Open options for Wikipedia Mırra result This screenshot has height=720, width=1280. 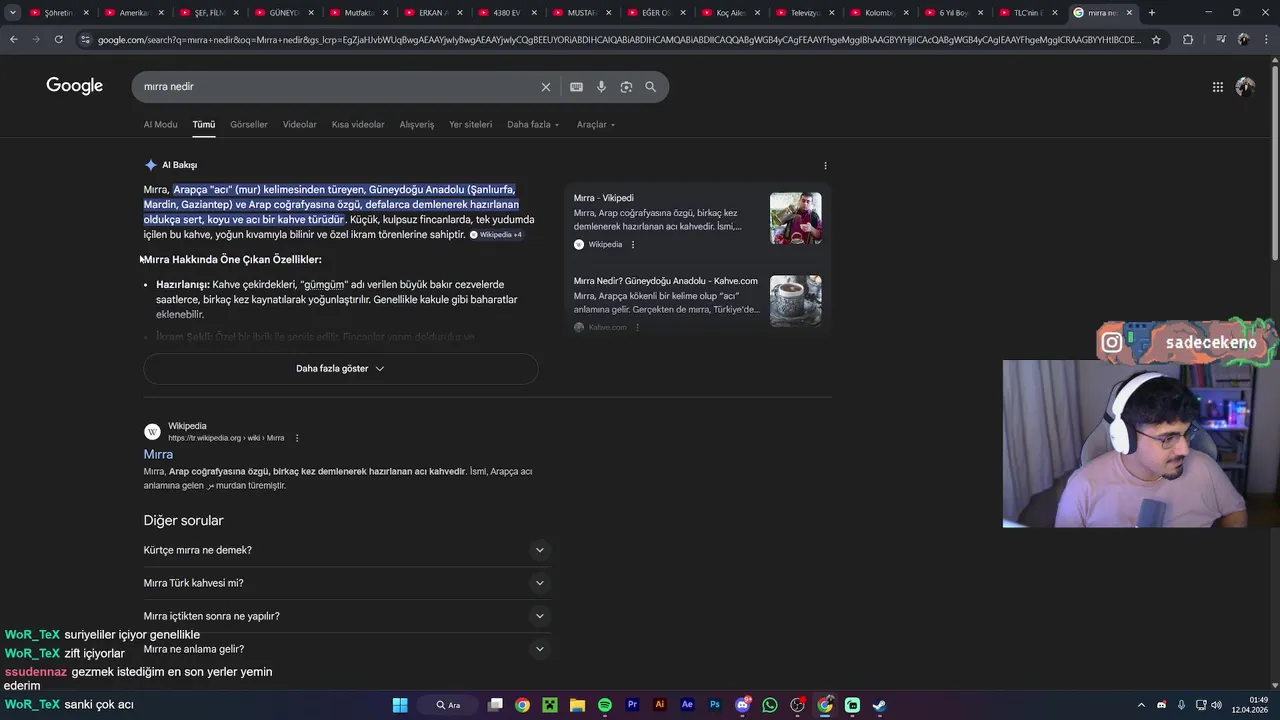(297, 438)
